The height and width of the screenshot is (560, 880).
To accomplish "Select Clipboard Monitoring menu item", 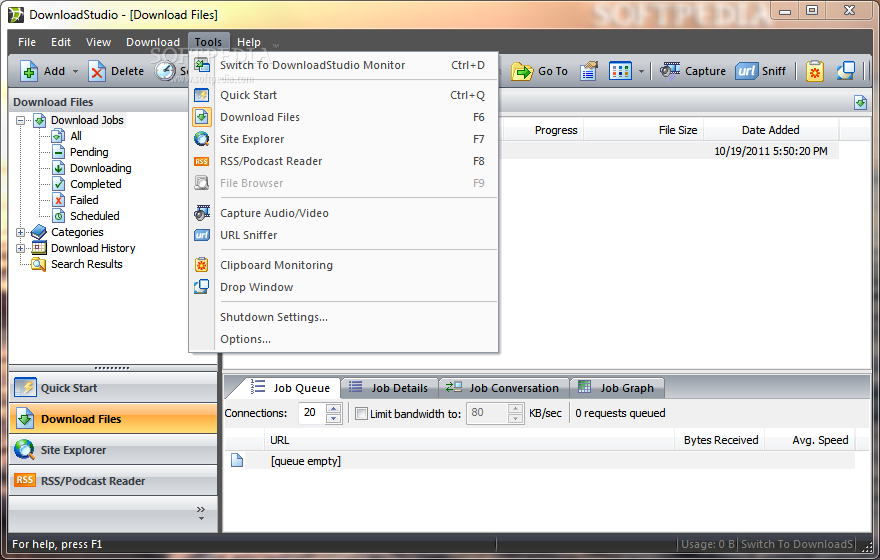I will pyautogui.click(x=343, y=265).
